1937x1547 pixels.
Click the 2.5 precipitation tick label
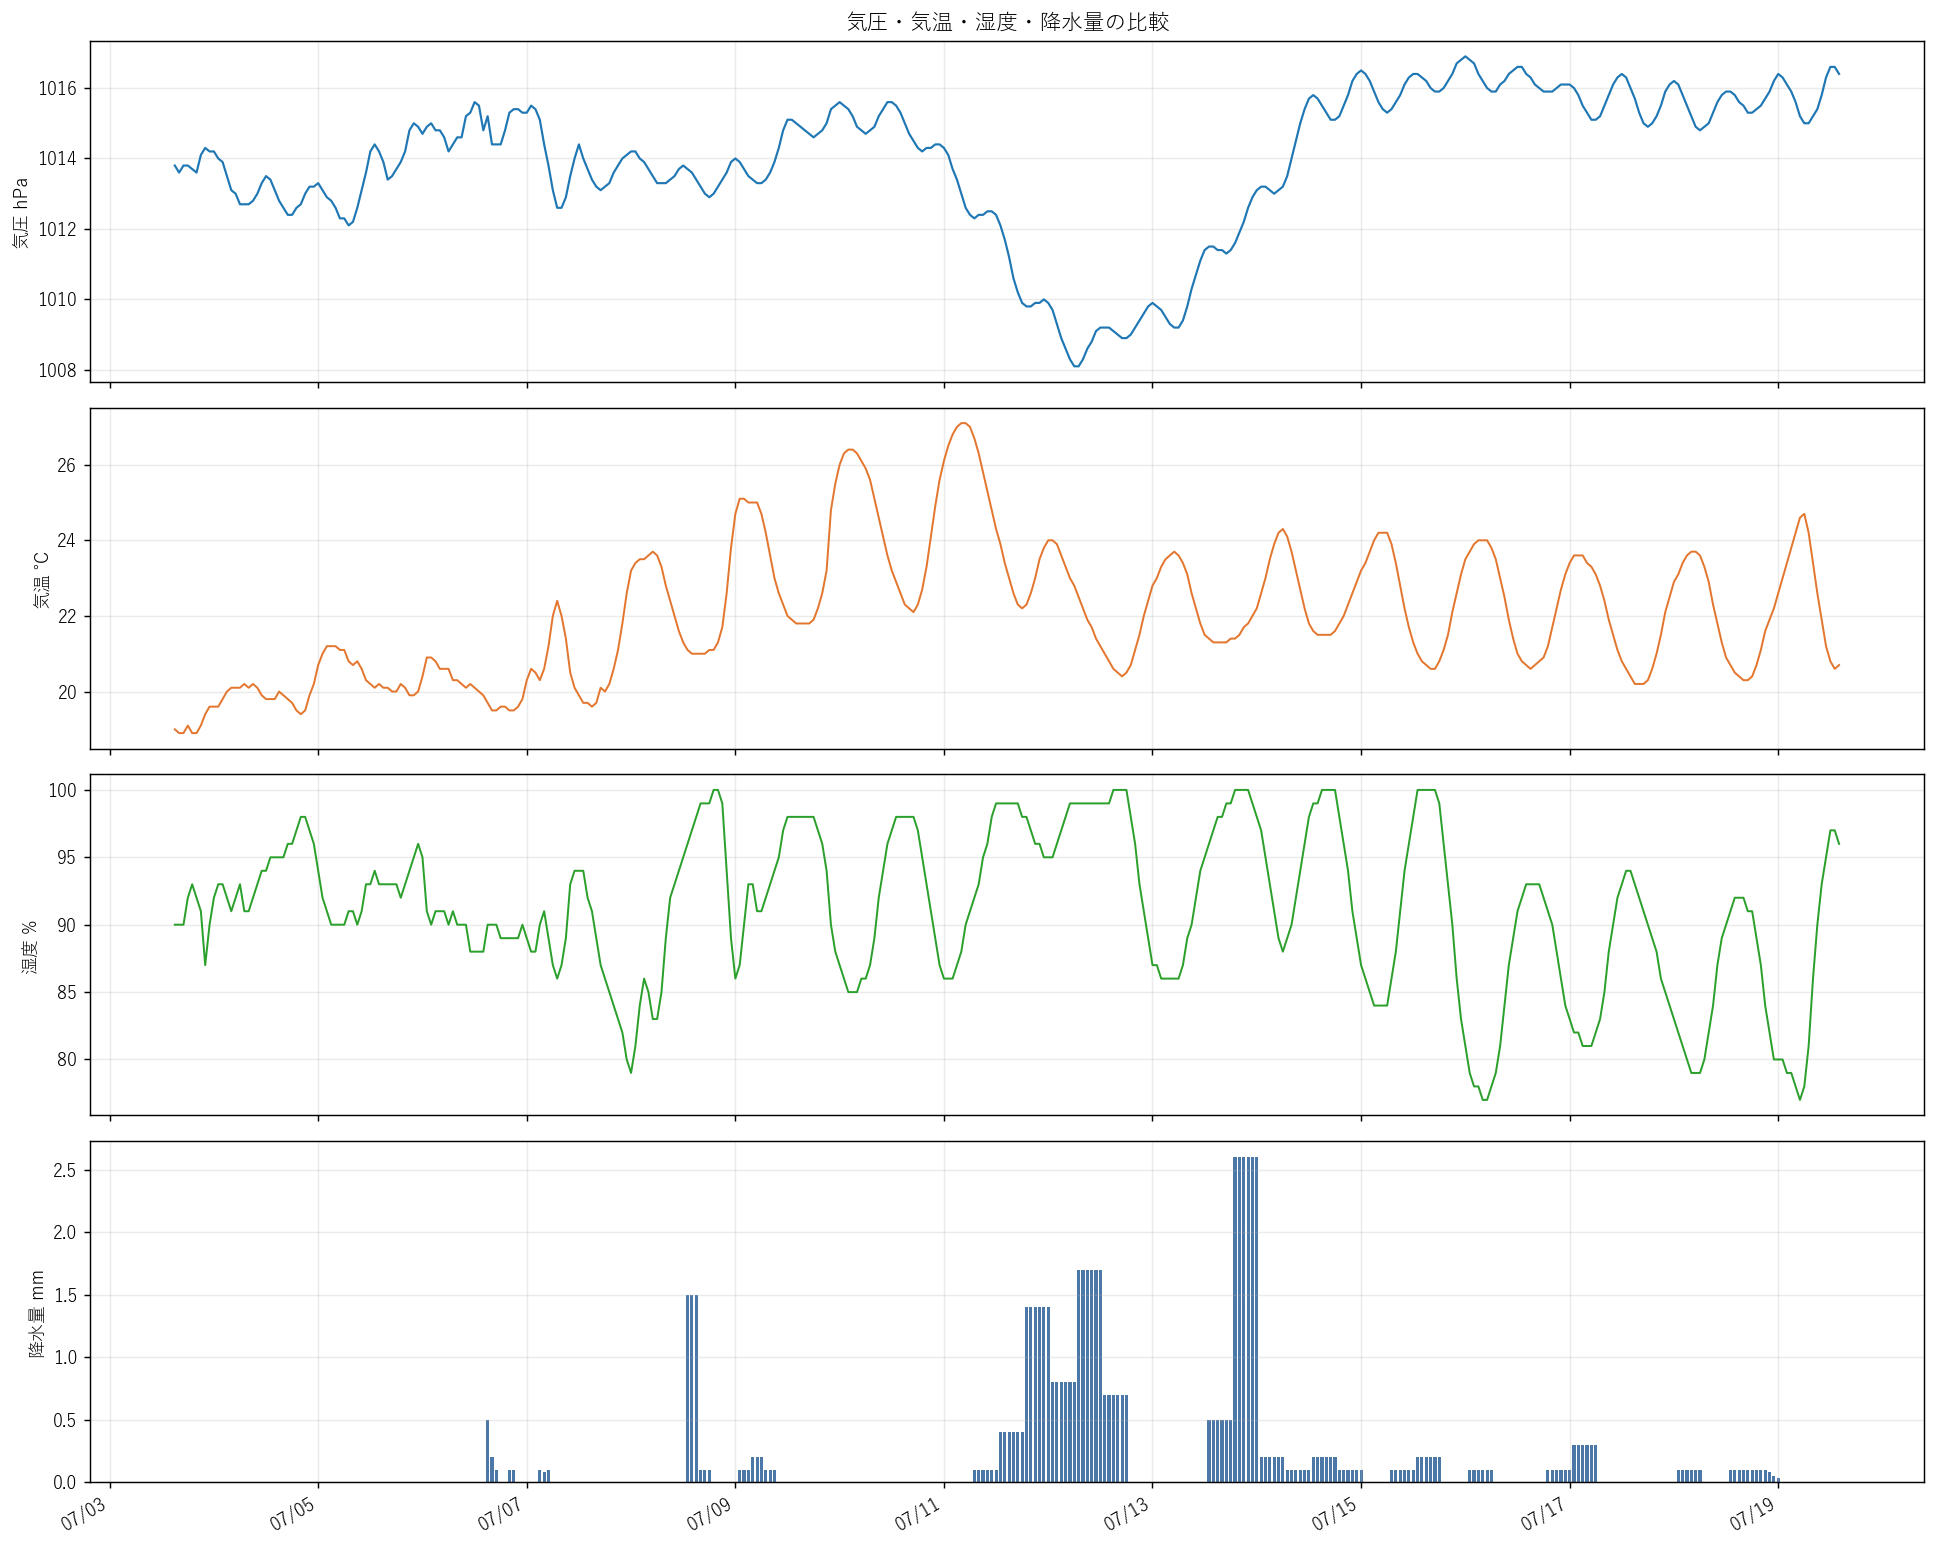point(65,1171)
